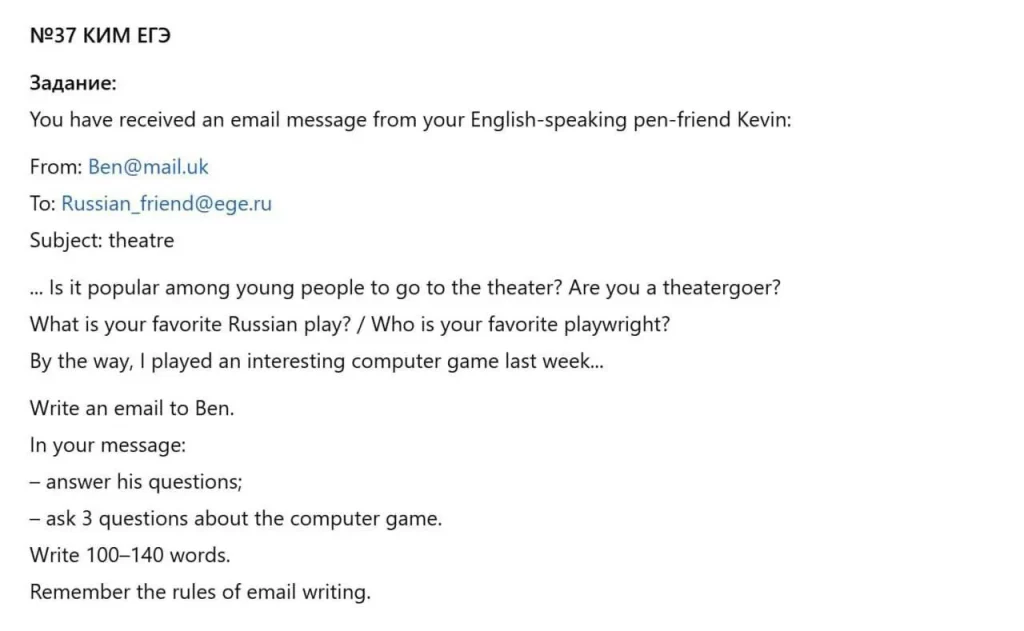Click the To: label text
The image size is (1024, 631).
click(x=42, y=204)
